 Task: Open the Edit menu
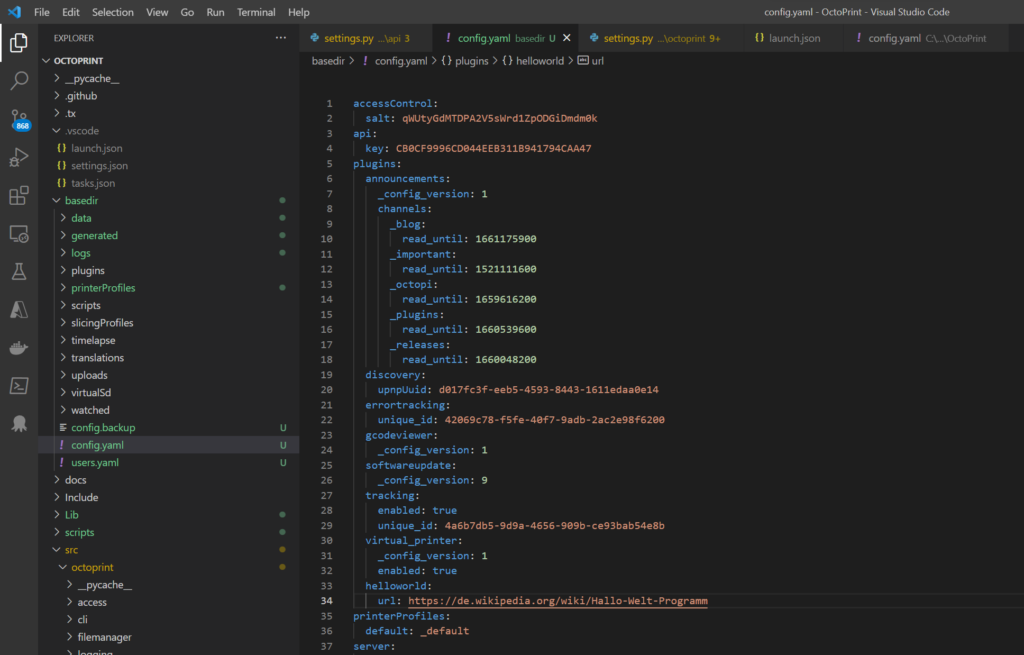click(71, 12)
